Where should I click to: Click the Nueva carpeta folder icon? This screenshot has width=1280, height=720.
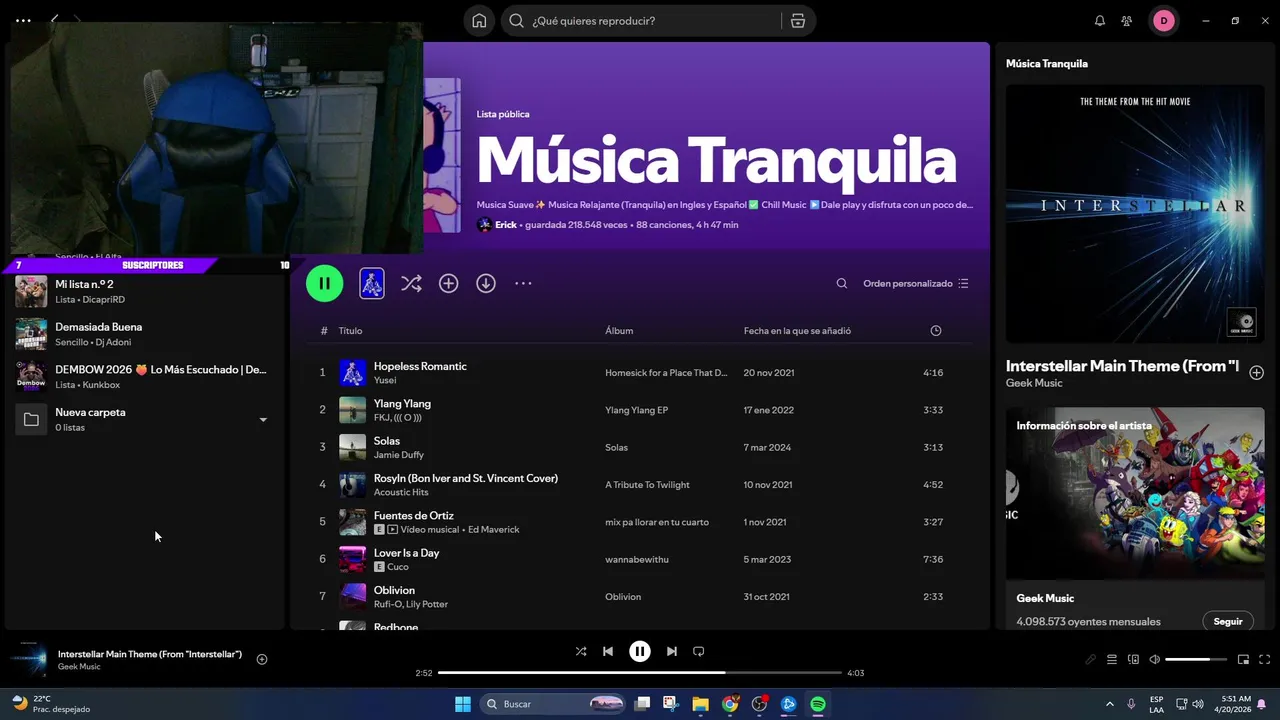pyautogui.click(x=31, y=419)
